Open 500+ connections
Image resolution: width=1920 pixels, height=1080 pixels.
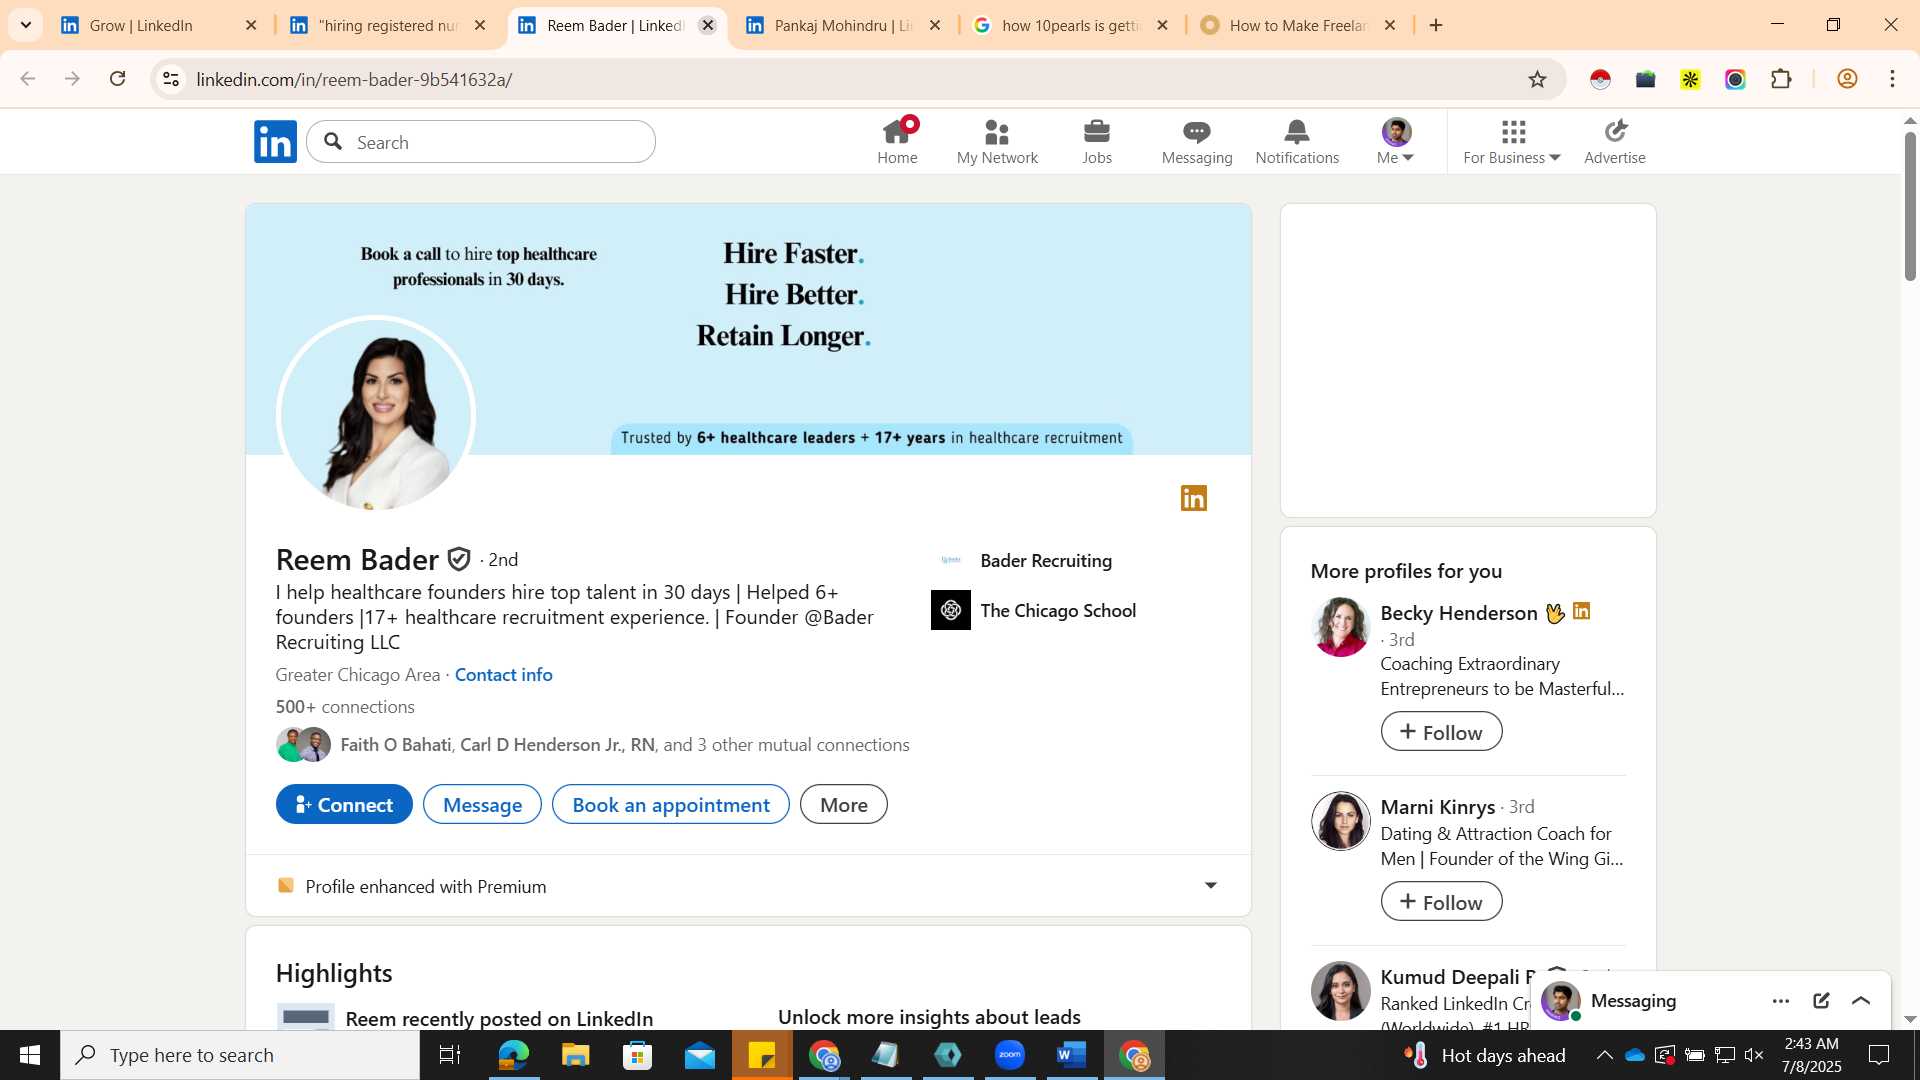tap(345, 707)
